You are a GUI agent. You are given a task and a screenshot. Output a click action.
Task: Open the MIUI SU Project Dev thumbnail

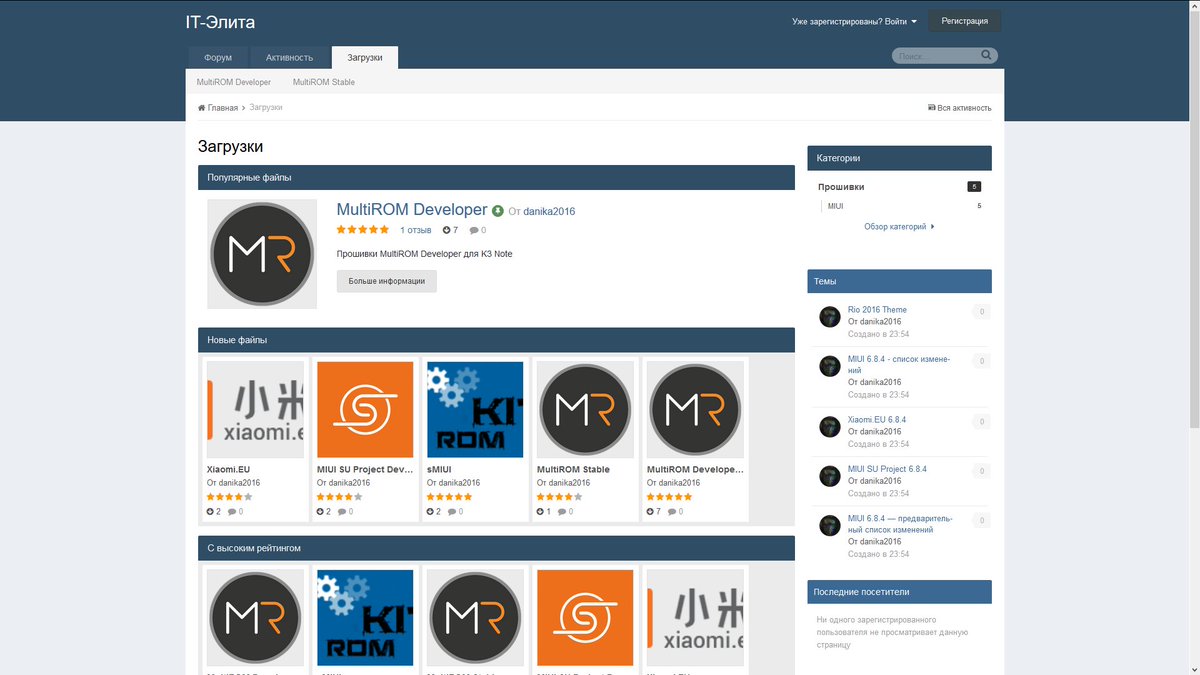[x=365, y=410]
